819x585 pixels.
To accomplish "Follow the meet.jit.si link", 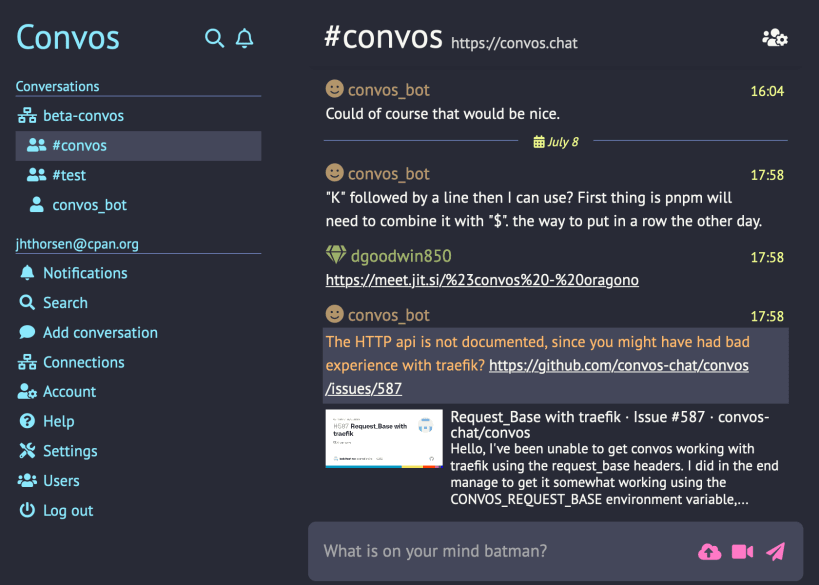I will tap(482, 280).
